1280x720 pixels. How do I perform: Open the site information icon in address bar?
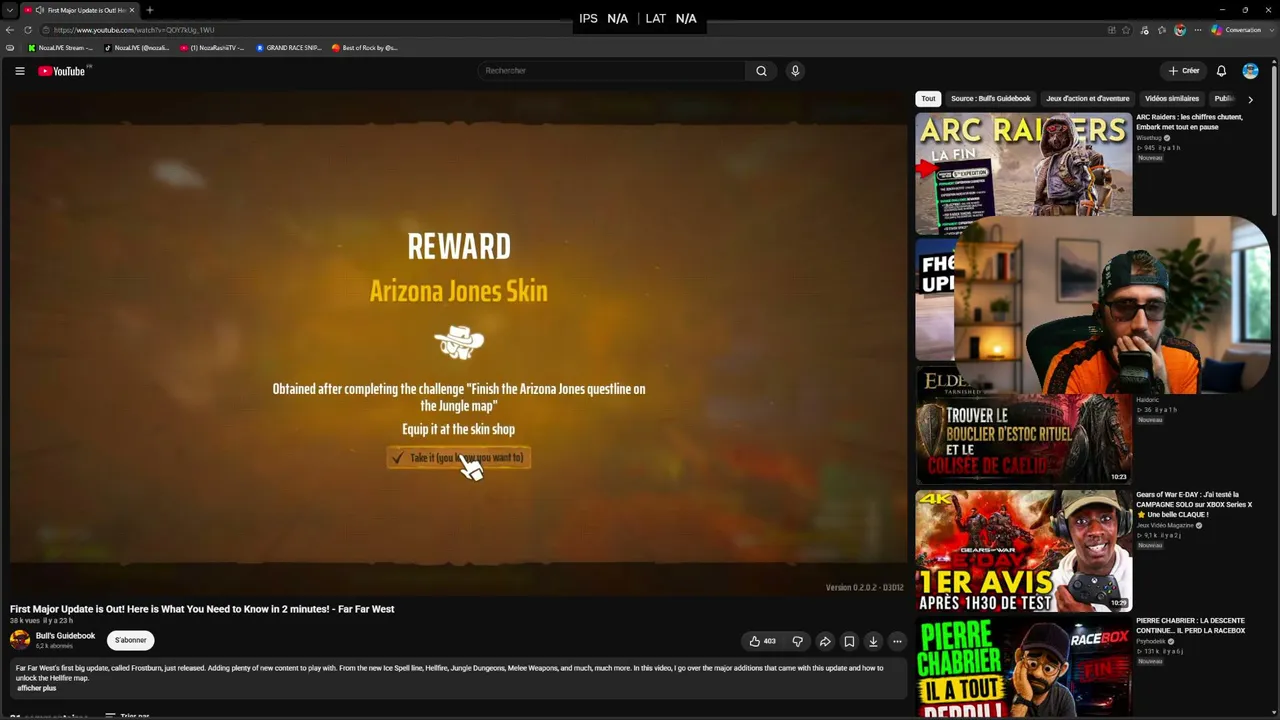(x=46, y=30)
